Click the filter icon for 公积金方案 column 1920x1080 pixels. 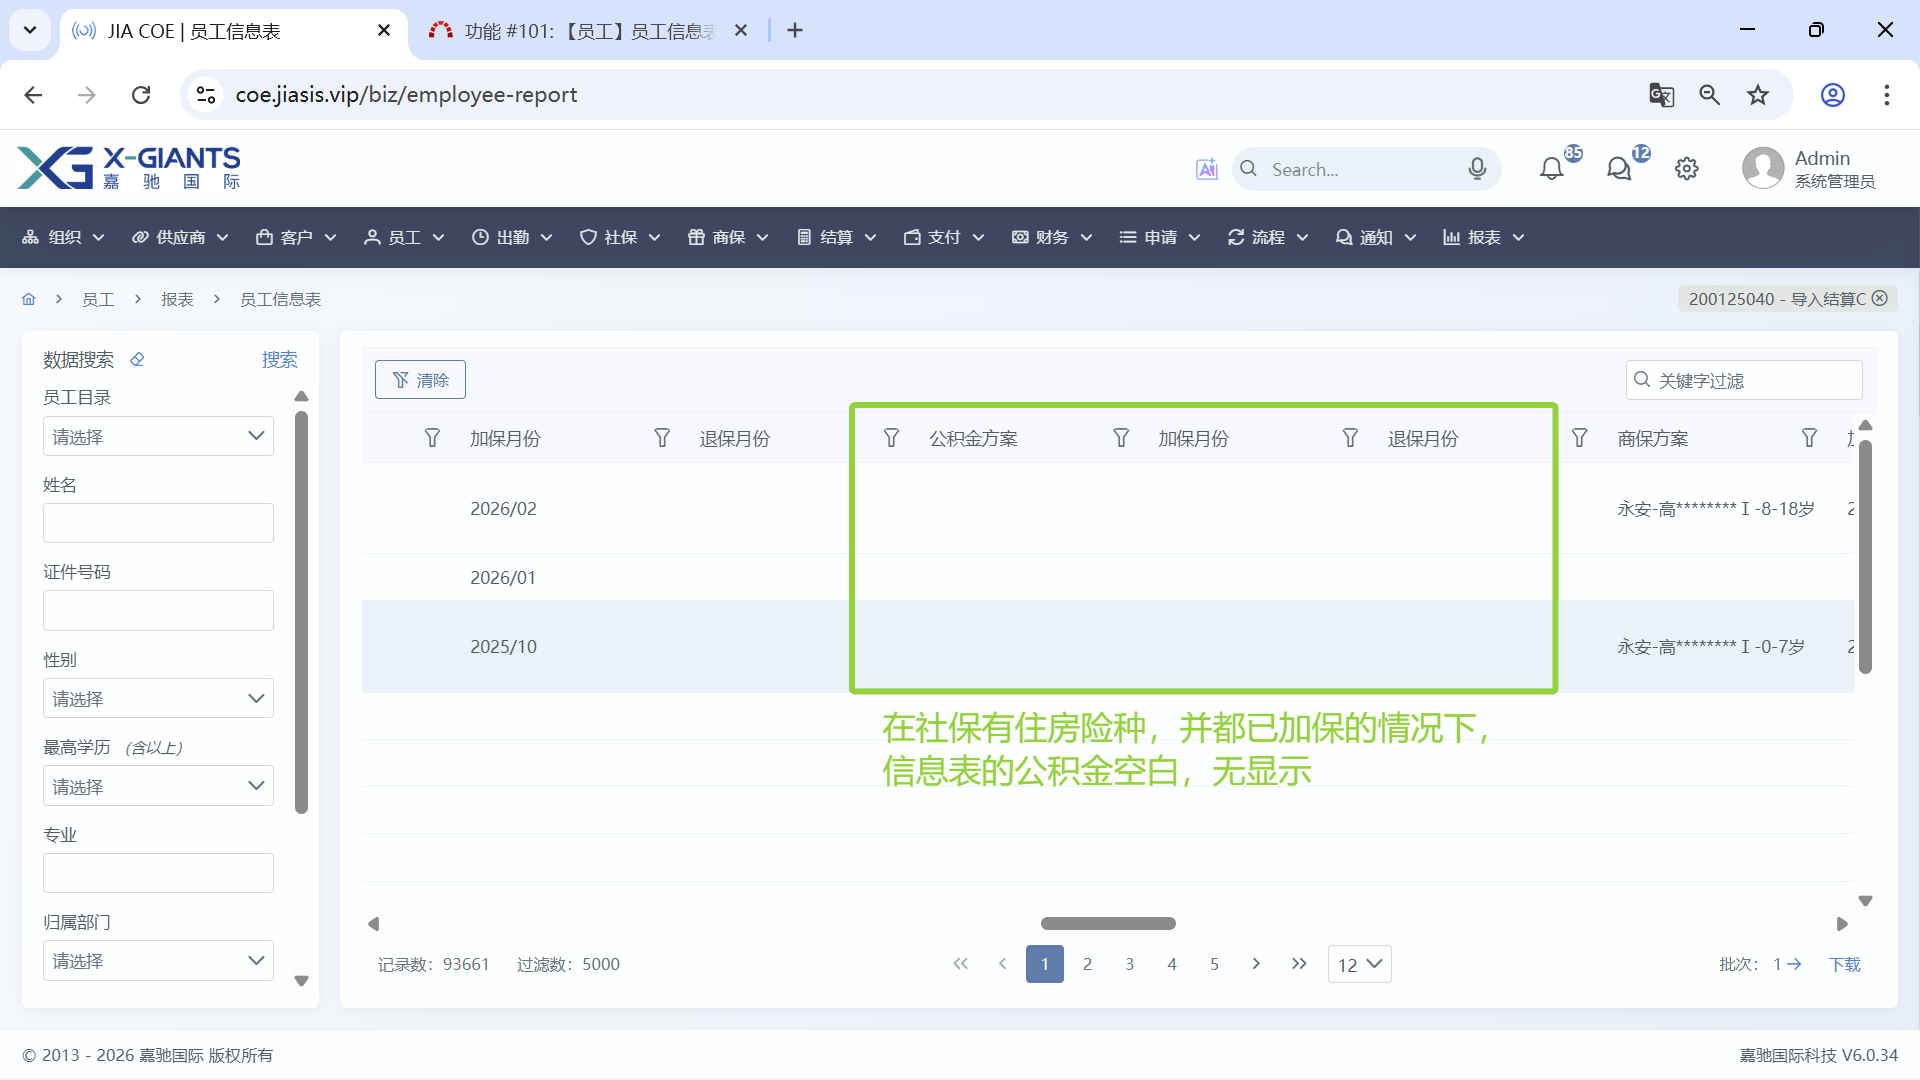[x=891, y=438]
